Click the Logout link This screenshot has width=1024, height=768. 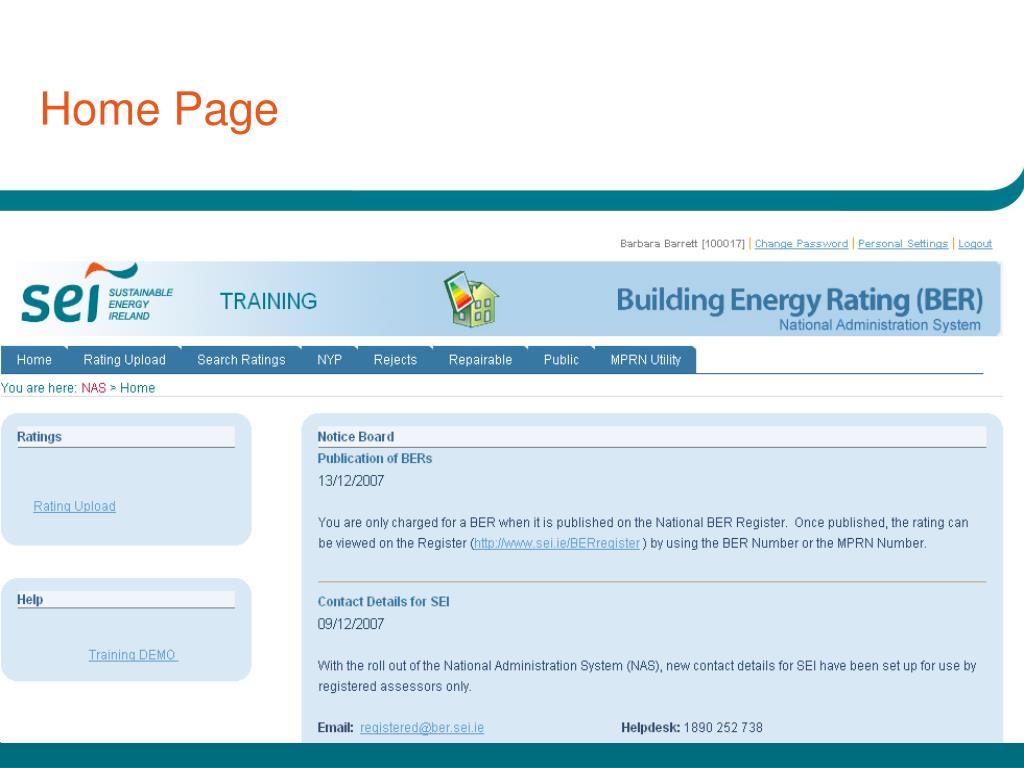pyautogui.click(x=975, y=244)
